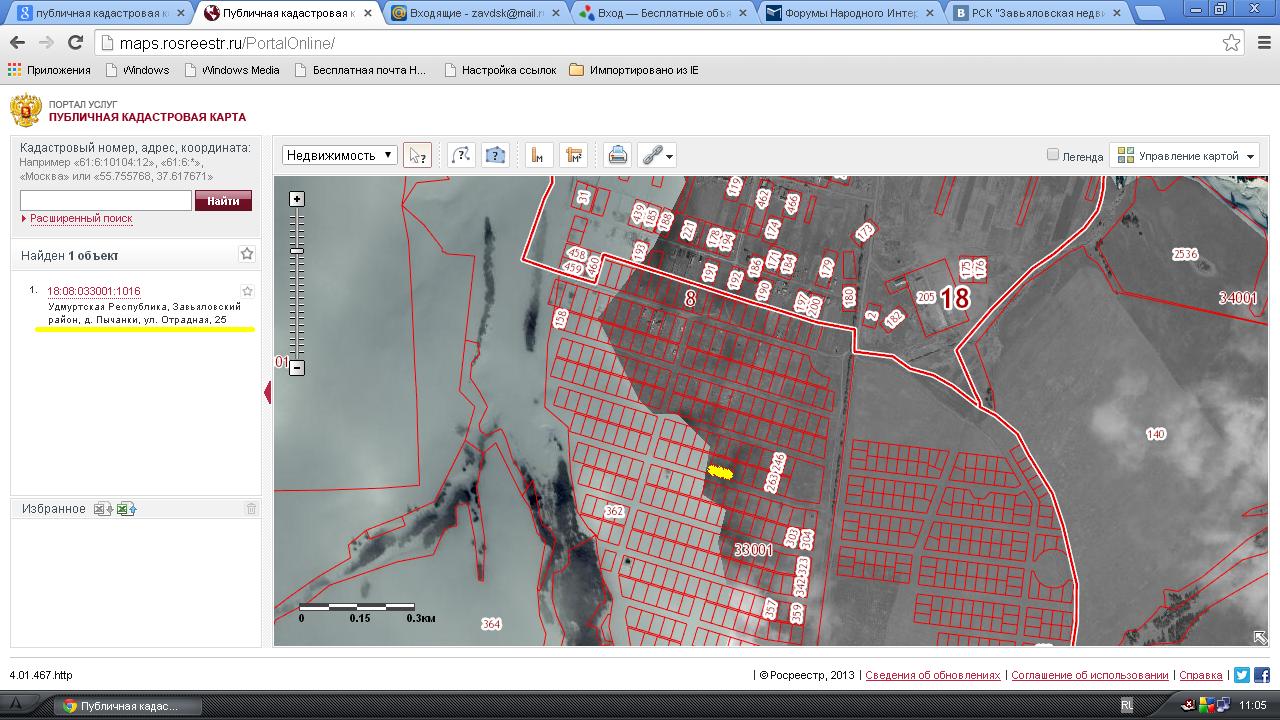This screenshot has width=1280, height=720.
Task: Toggle the overview map corner button
Action: (x=1261, y=637)
